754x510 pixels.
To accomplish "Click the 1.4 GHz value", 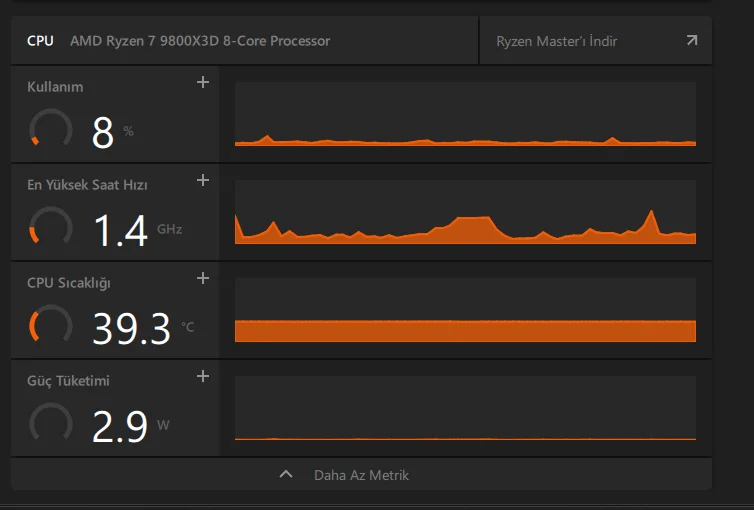I will coord(138,230).
